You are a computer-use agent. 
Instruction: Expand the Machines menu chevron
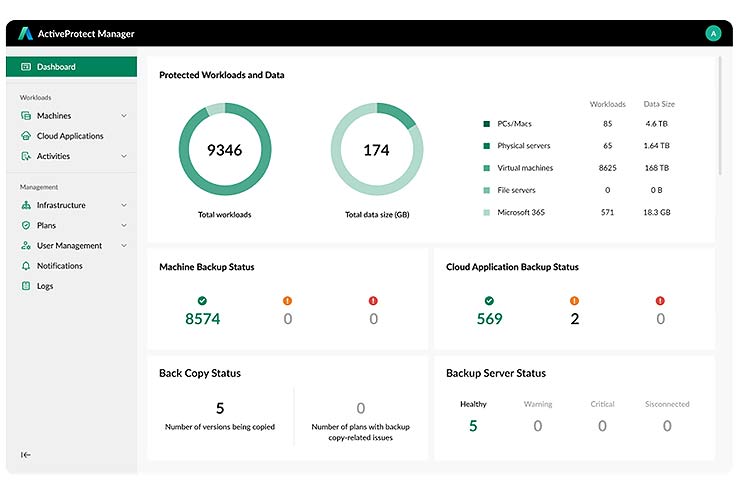click(x=124, y=116)
